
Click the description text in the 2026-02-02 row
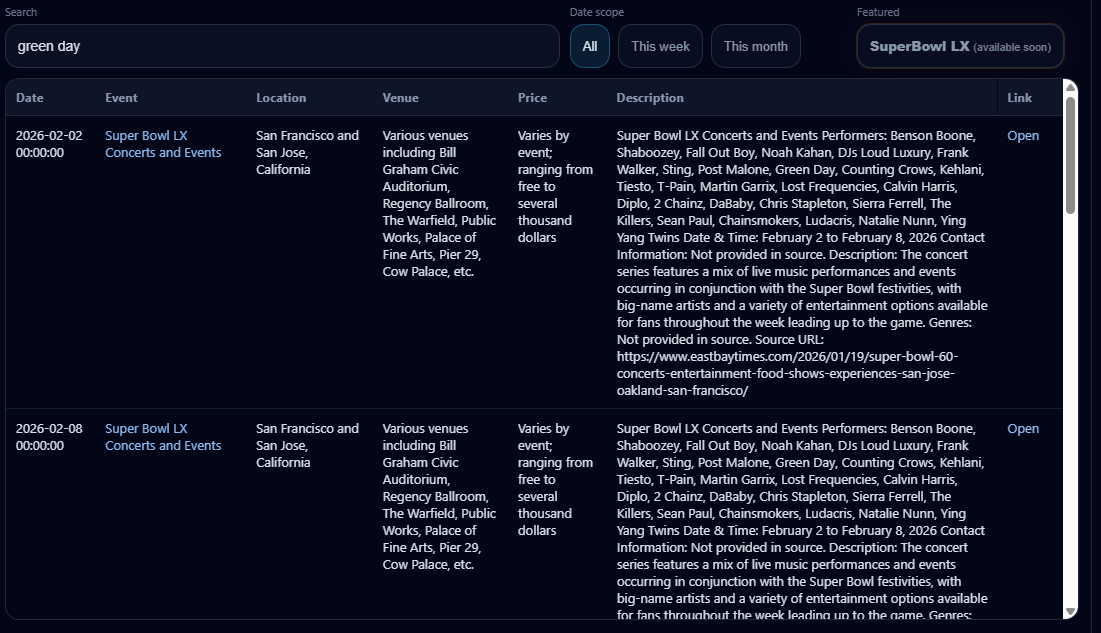[x=802, y=263]
